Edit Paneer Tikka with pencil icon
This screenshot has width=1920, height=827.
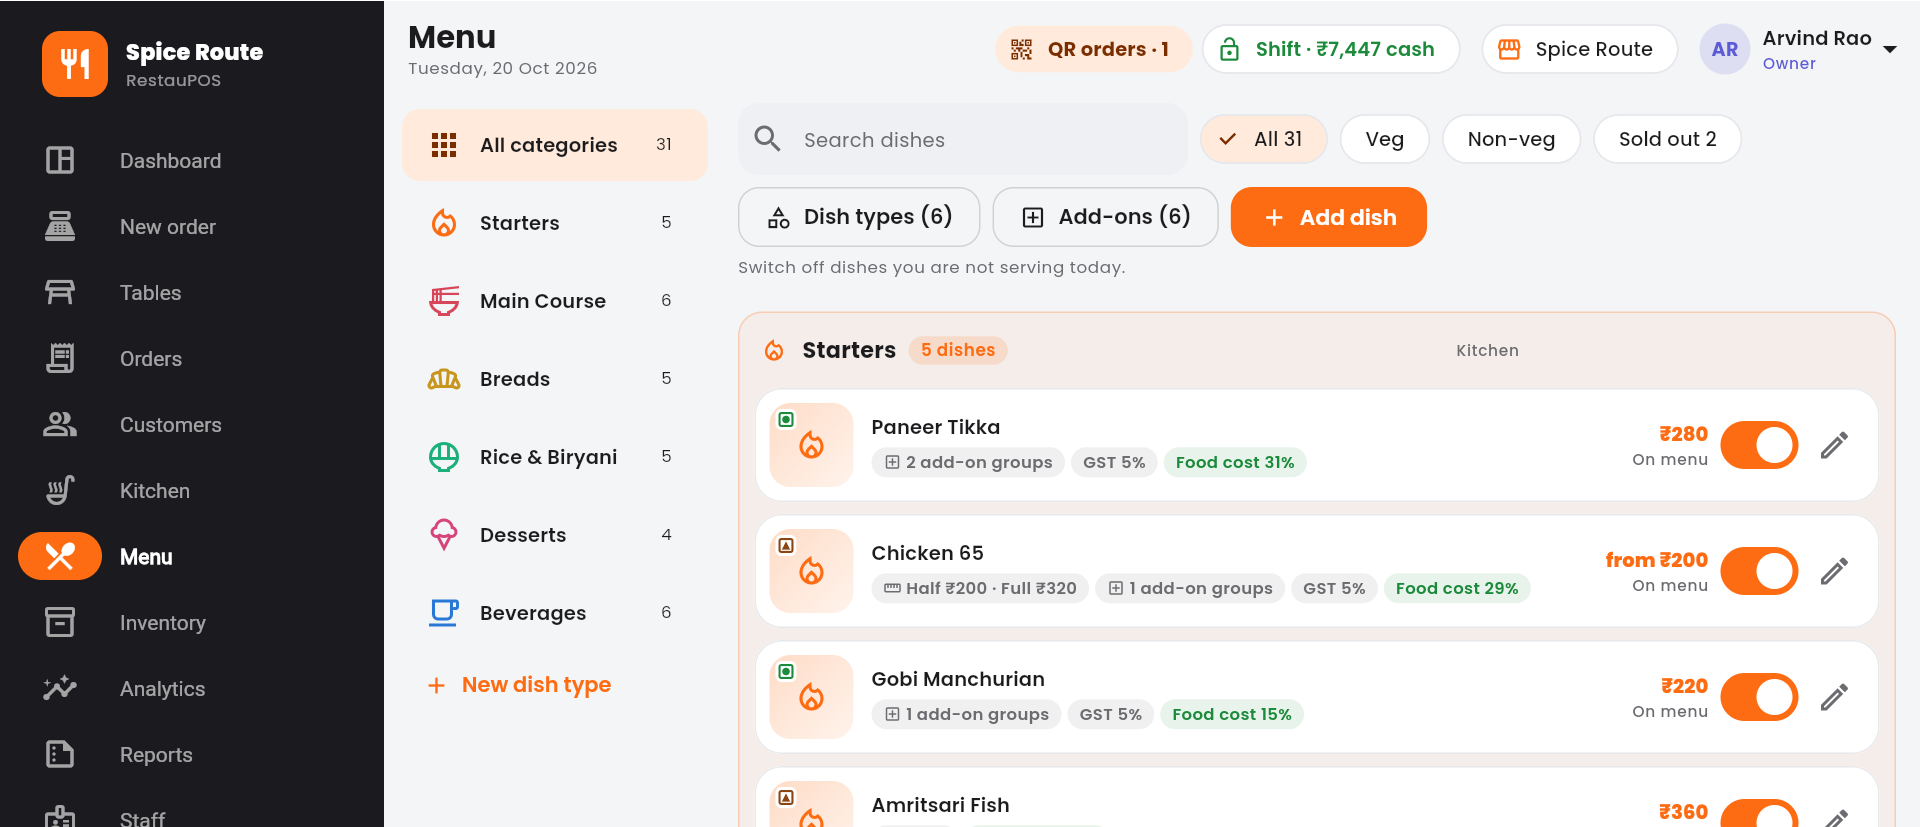(x=1834, y=445)
